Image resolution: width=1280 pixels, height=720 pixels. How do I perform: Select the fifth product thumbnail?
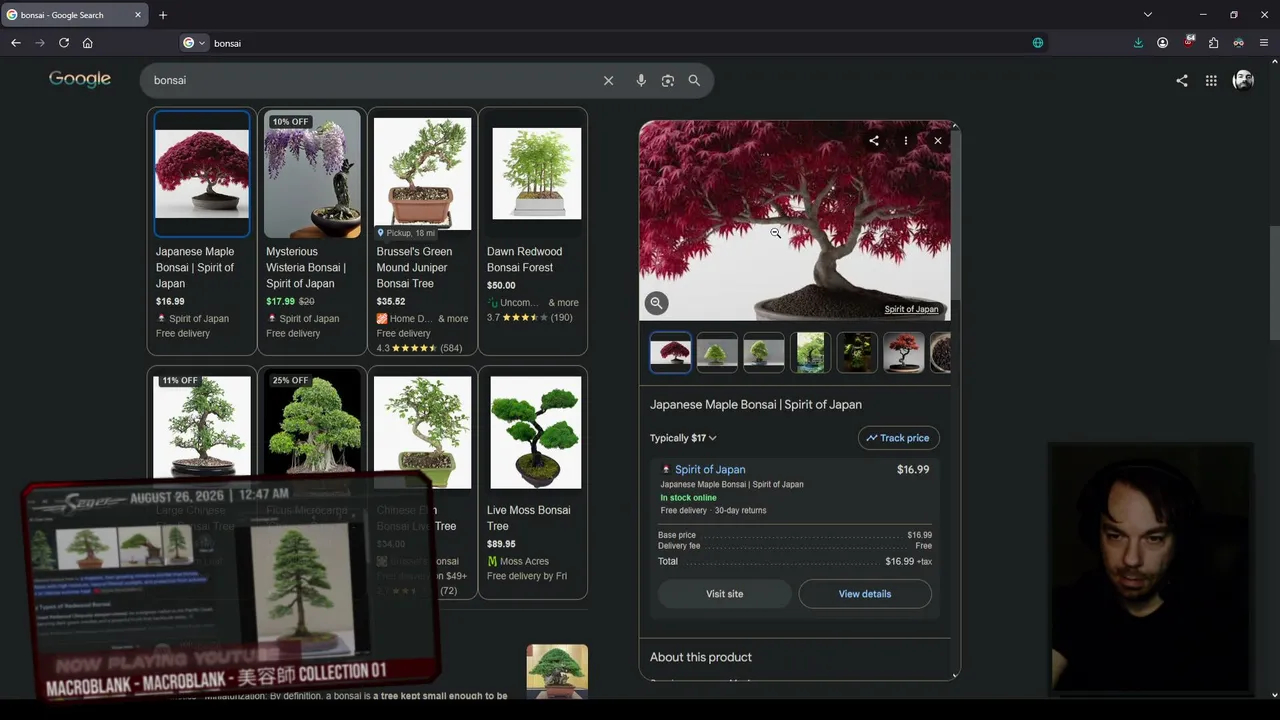(x=857, y=353)
